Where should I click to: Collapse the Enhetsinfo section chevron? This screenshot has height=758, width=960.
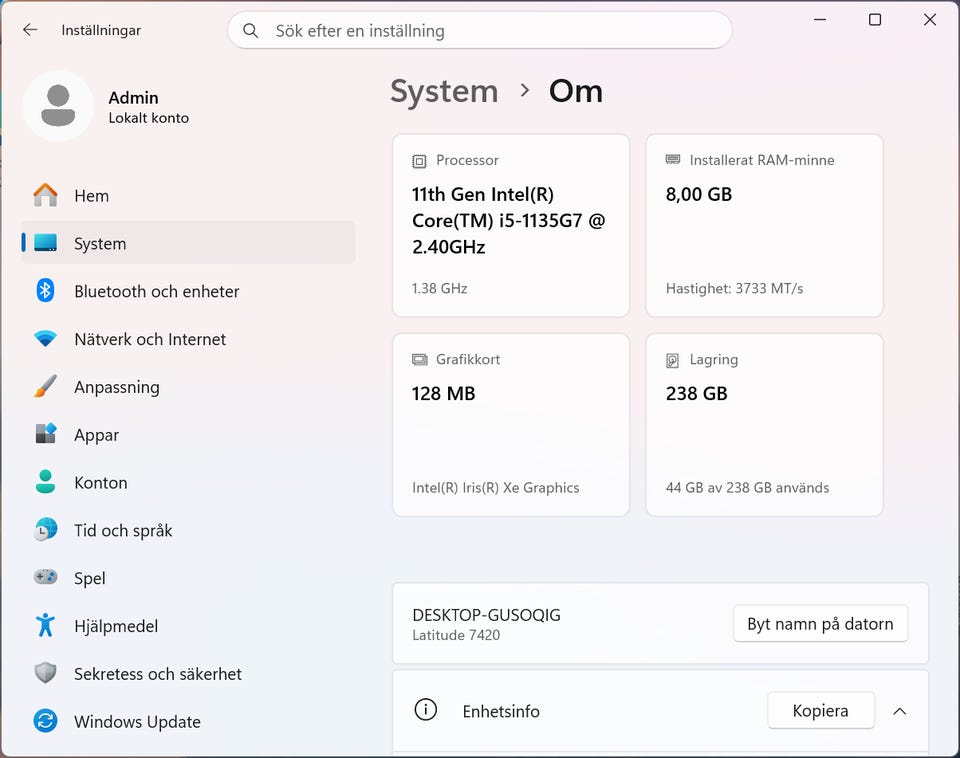point(899,711)
